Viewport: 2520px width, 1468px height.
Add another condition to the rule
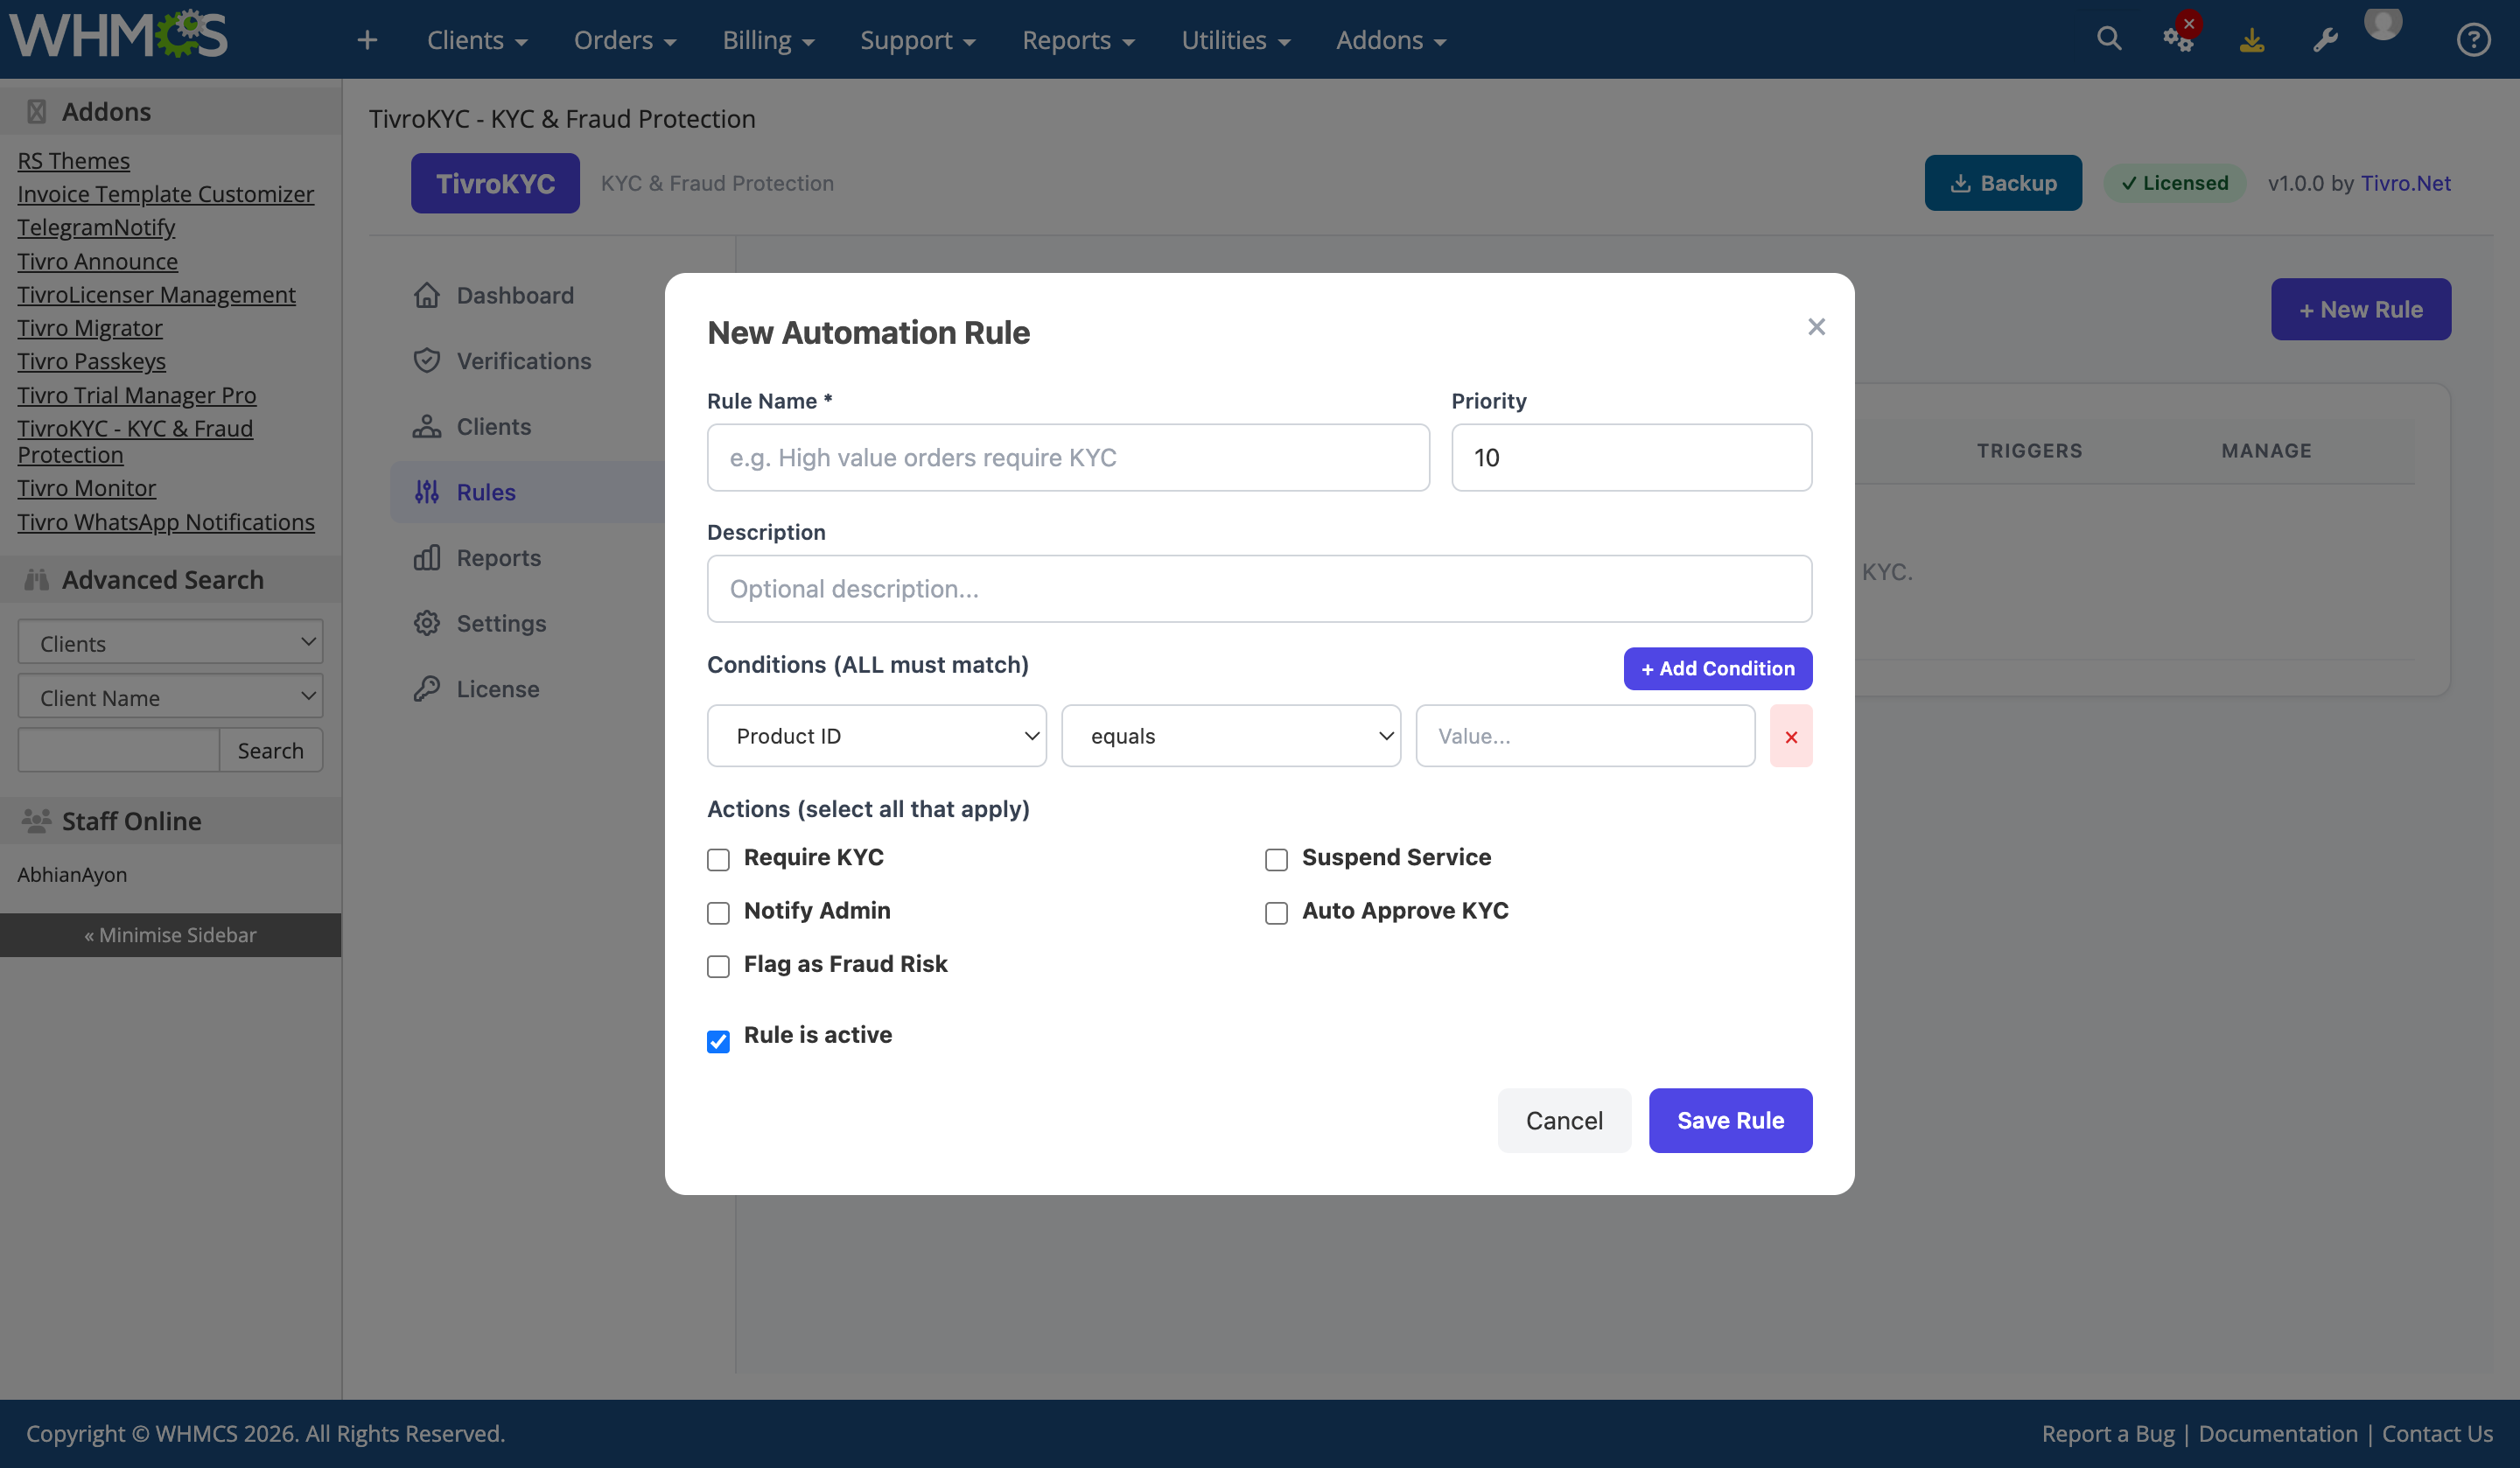pos(1717,668)
